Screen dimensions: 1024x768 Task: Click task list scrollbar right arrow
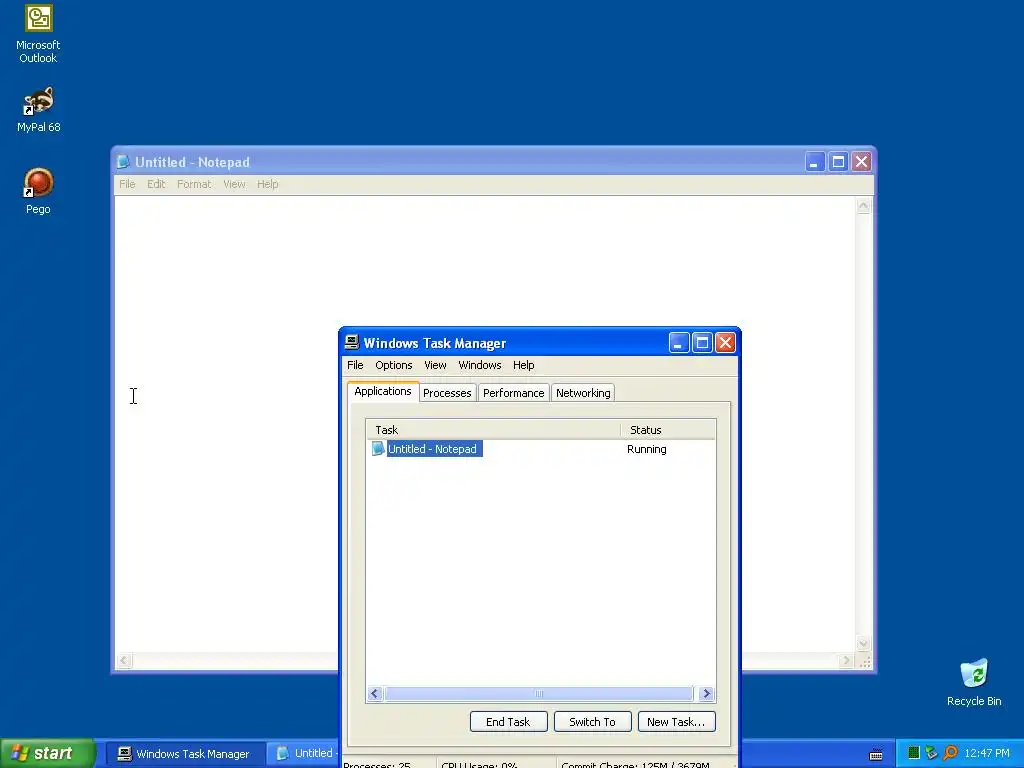(x=706, y=694)
